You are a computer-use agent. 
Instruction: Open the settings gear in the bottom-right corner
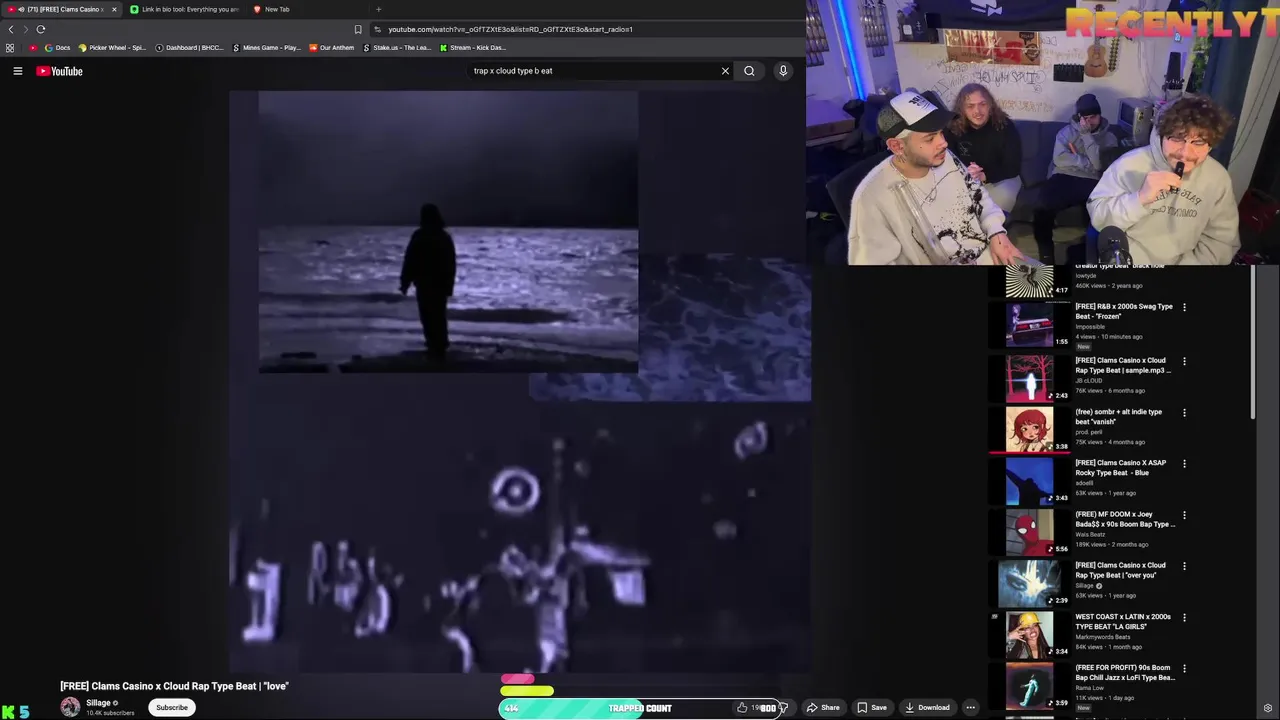(1268, 708)
